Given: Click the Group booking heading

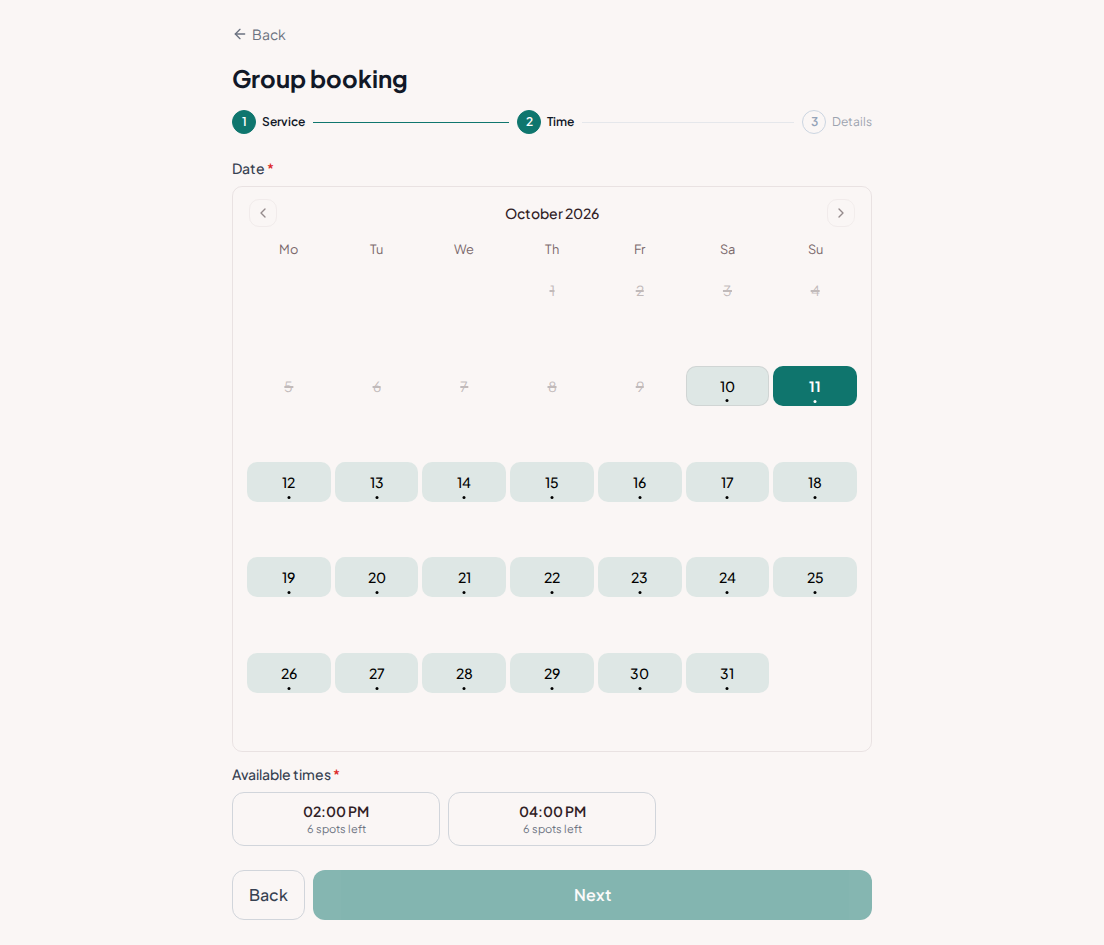Looking at the screenshot, I should pyautogui.click(x=320, y=80).
